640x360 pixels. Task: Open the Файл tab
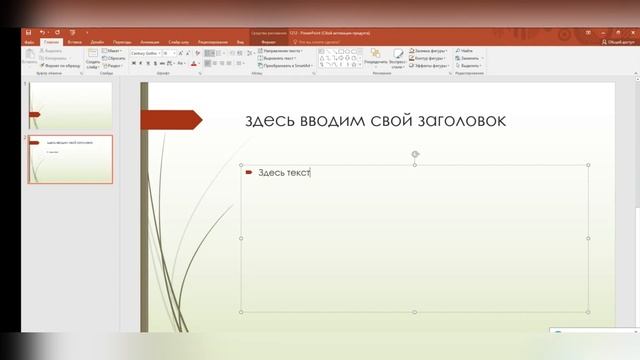coord(29,42)
